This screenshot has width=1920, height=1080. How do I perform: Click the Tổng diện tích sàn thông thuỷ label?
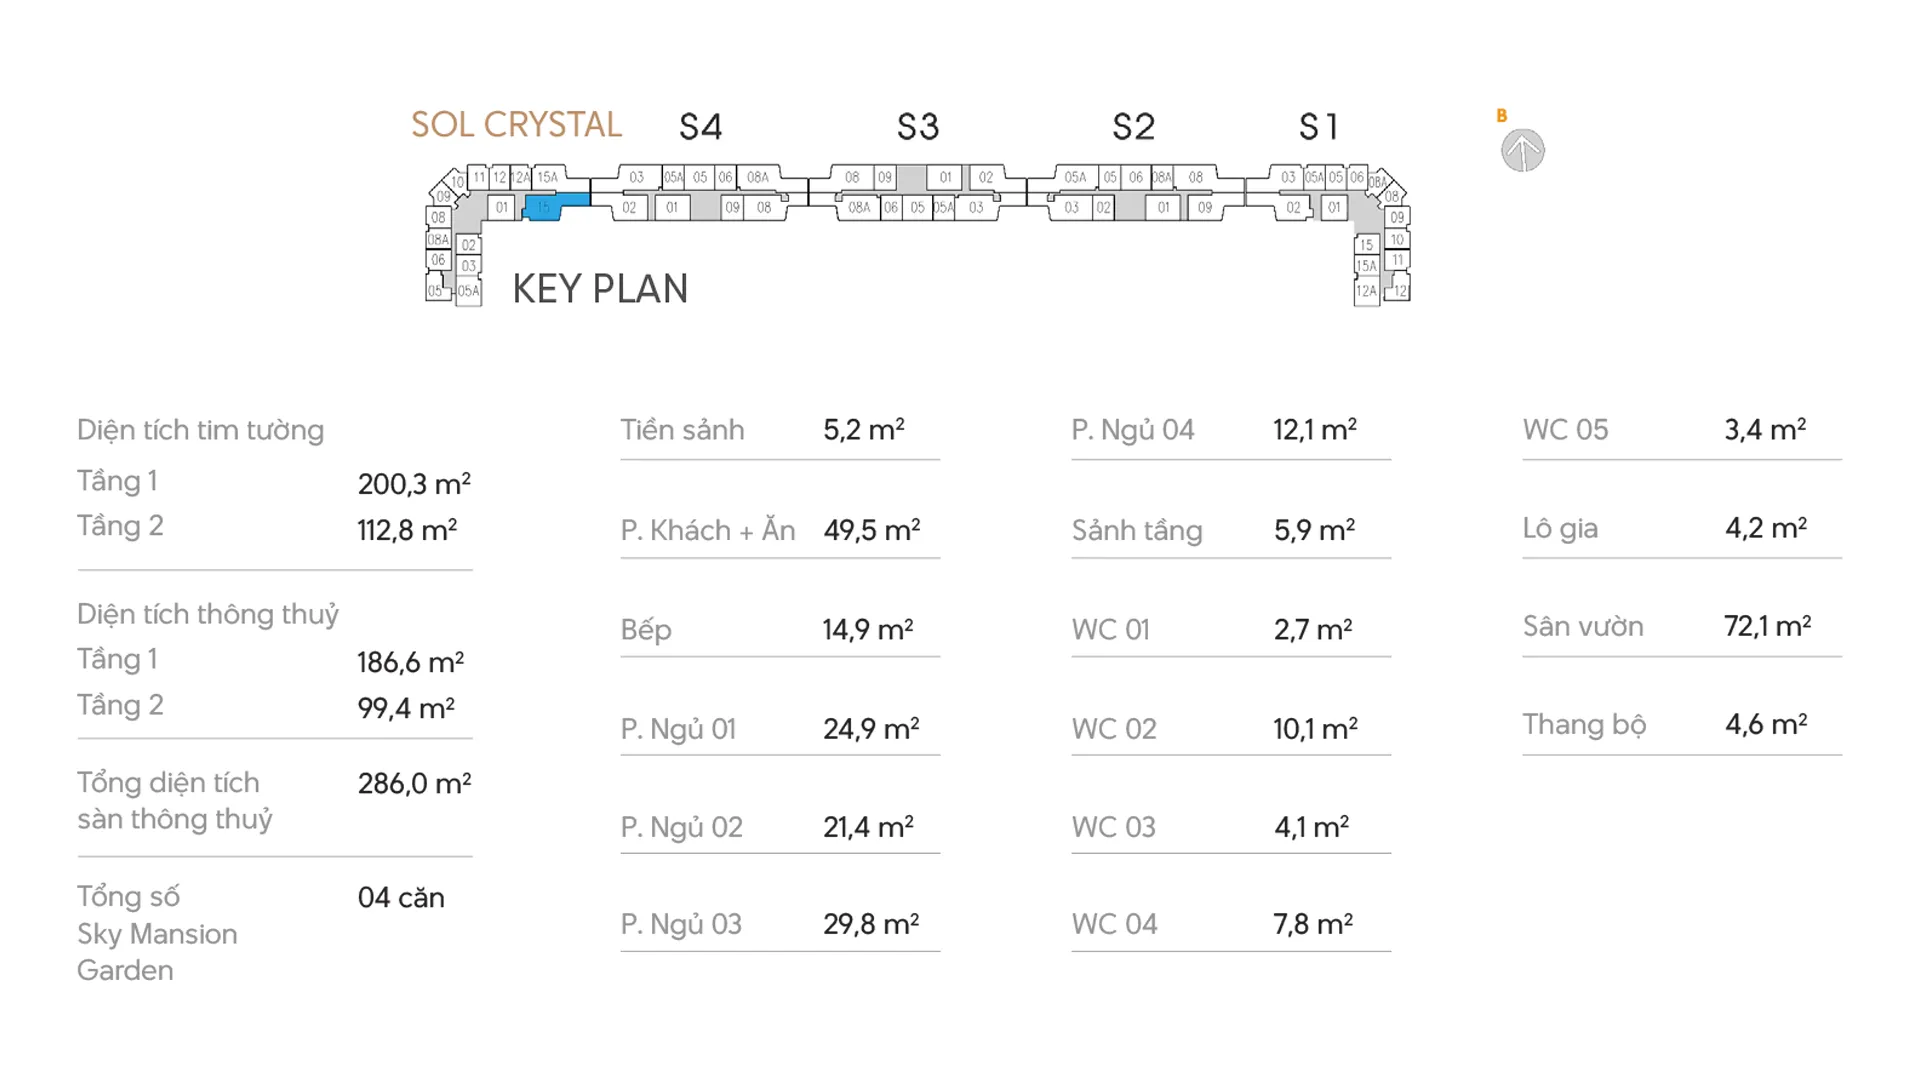(x=175, y=800)
